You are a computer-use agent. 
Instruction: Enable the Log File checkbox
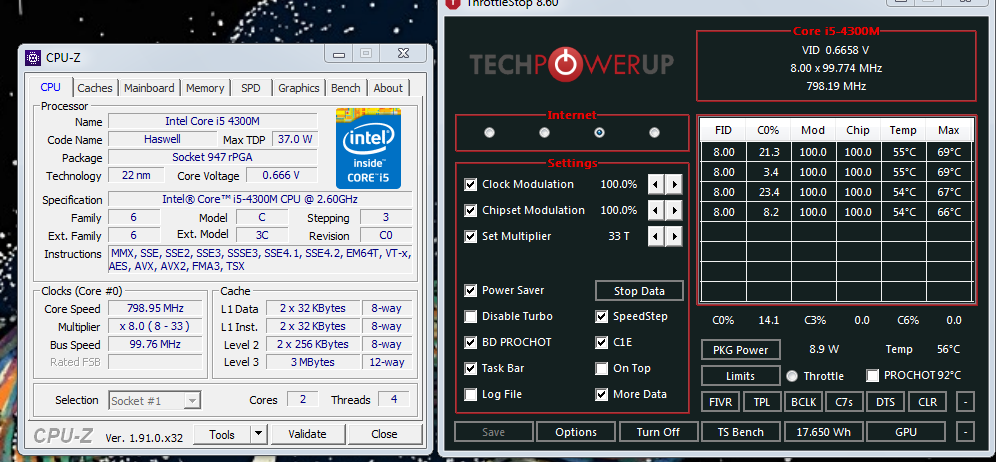pos(471,395)
